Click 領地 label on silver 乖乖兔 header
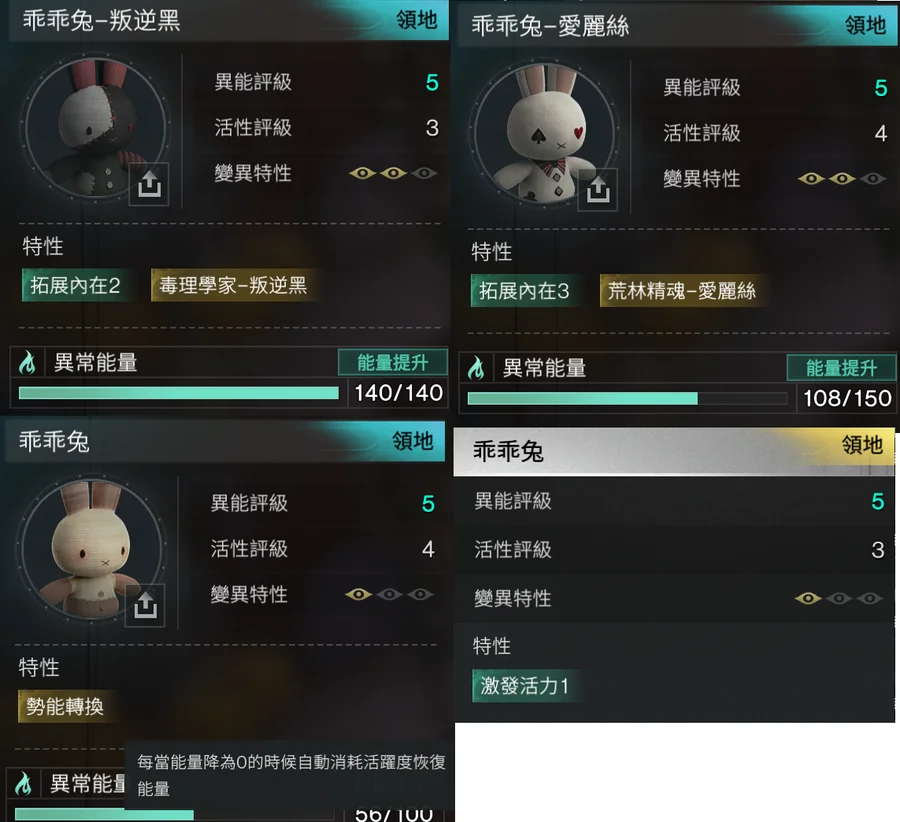The width and height of the screenshot is (900, 822). (x=862, y=445)
